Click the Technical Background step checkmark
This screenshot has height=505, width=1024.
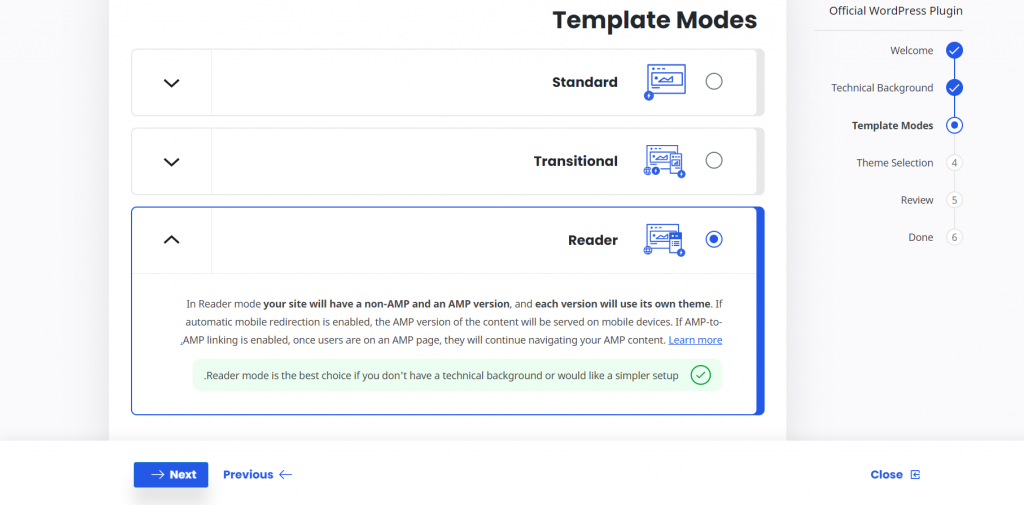[x=954, y=88]
